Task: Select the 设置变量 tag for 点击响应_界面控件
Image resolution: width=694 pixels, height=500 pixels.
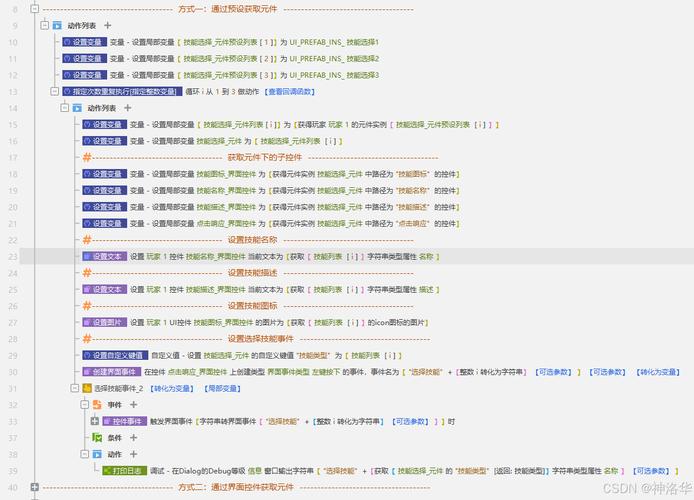Action: [104, 223]
